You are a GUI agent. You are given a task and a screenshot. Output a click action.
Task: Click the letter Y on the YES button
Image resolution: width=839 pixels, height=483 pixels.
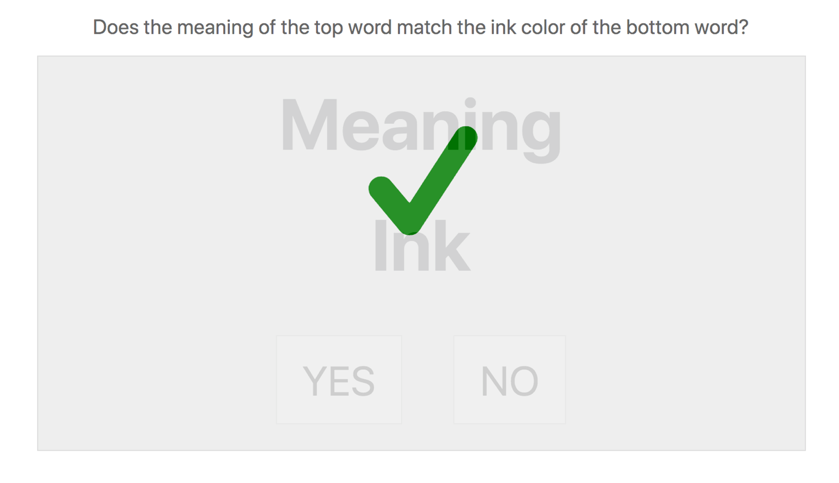click(314, 381)
